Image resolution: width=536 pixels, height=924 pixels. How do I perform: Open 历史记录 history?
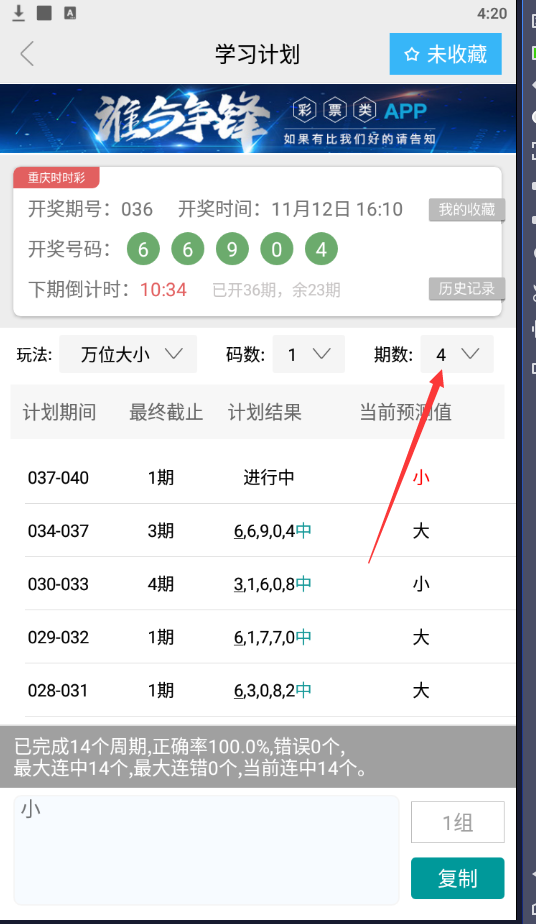coord(466,288)
